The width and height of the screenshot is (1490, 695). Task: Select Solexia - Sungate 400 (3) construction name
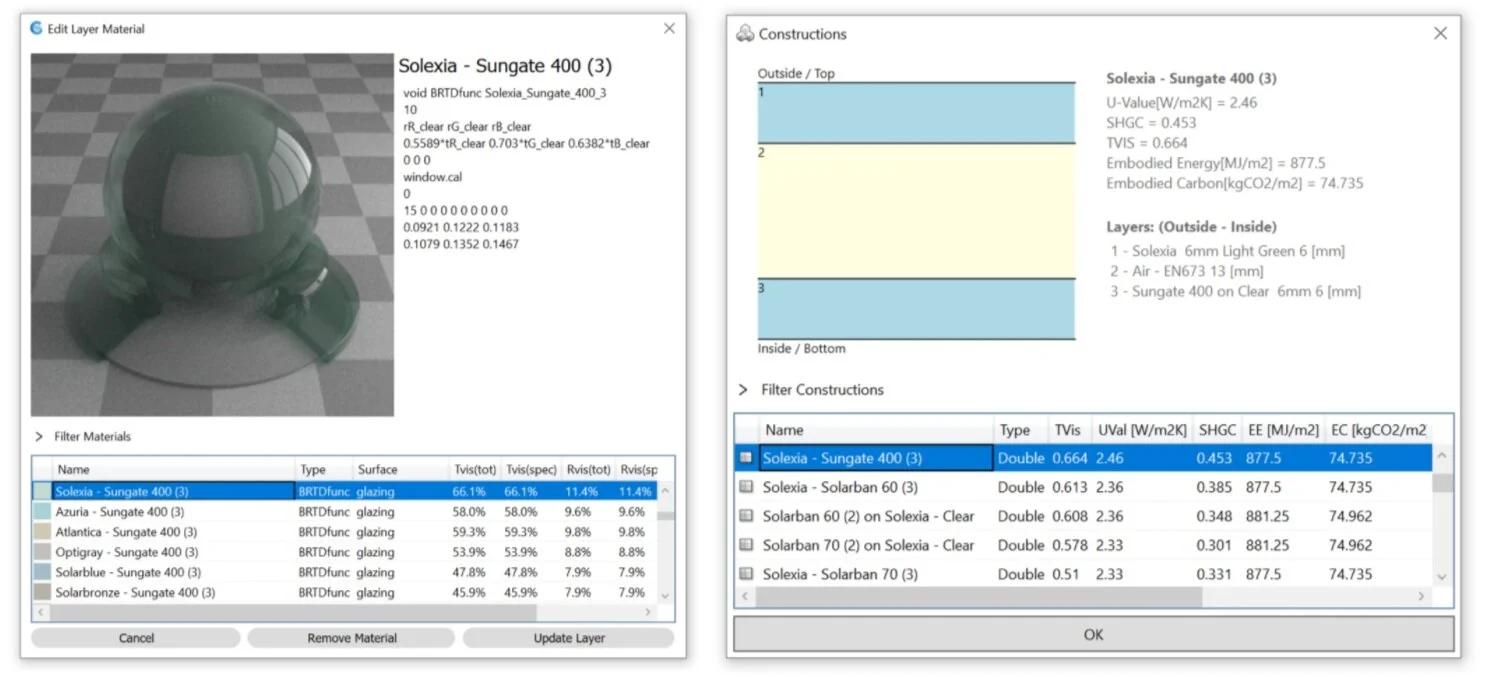[x=842, y=458]
